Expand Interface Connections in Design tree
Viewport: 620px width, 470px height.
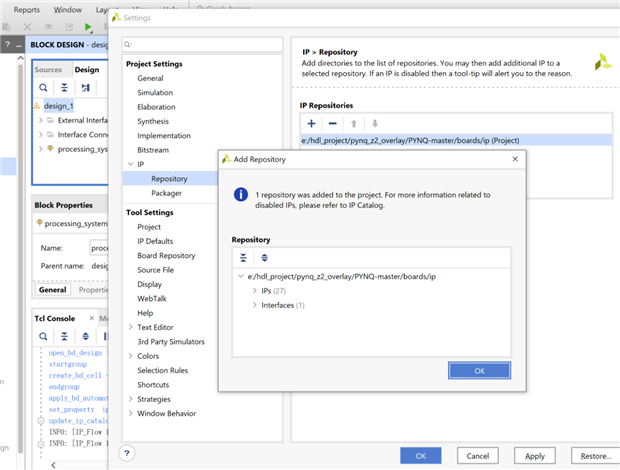(x=40, y=135)
